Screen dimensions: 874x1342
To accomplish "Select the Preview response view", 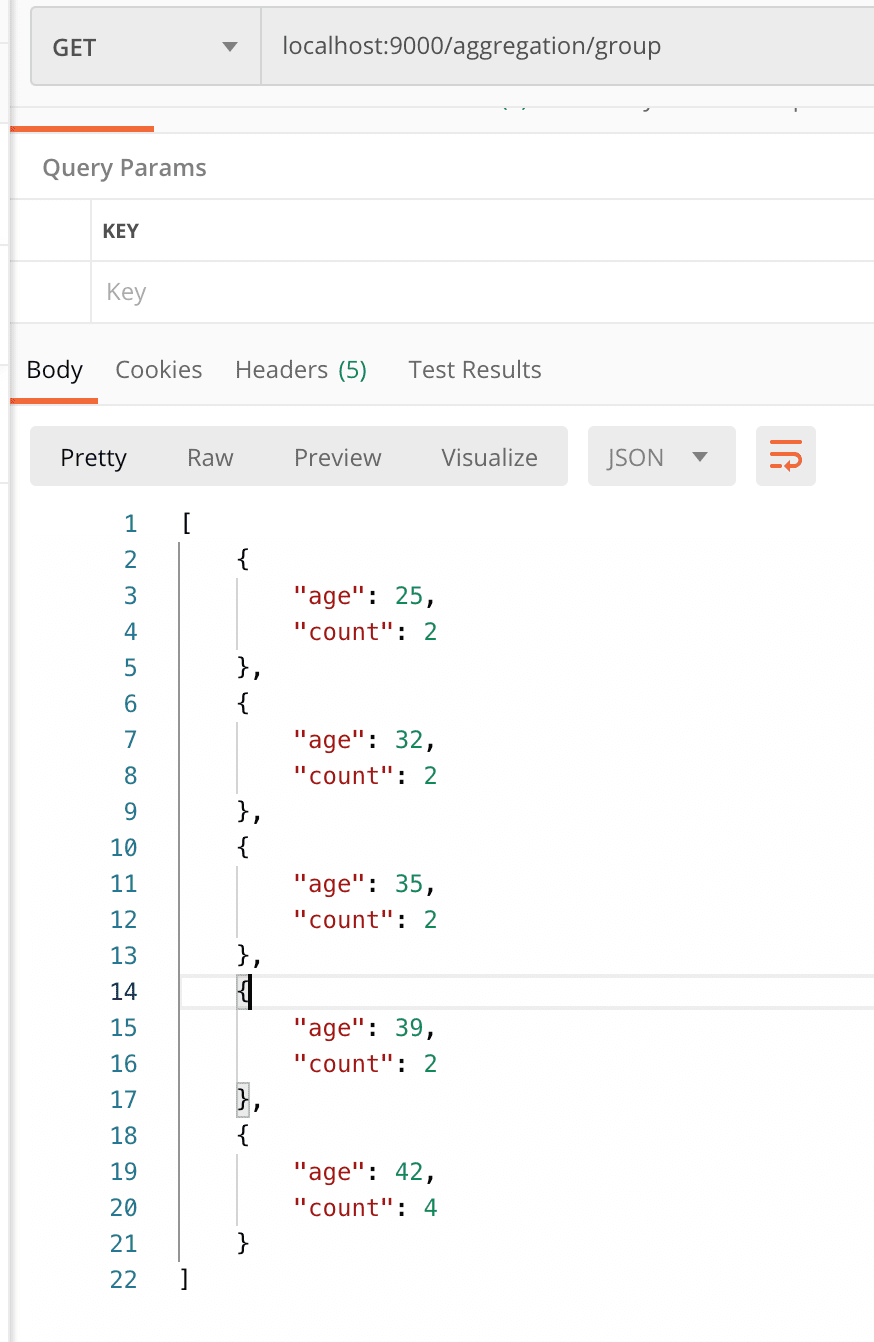I will click(x=338, y=457).
